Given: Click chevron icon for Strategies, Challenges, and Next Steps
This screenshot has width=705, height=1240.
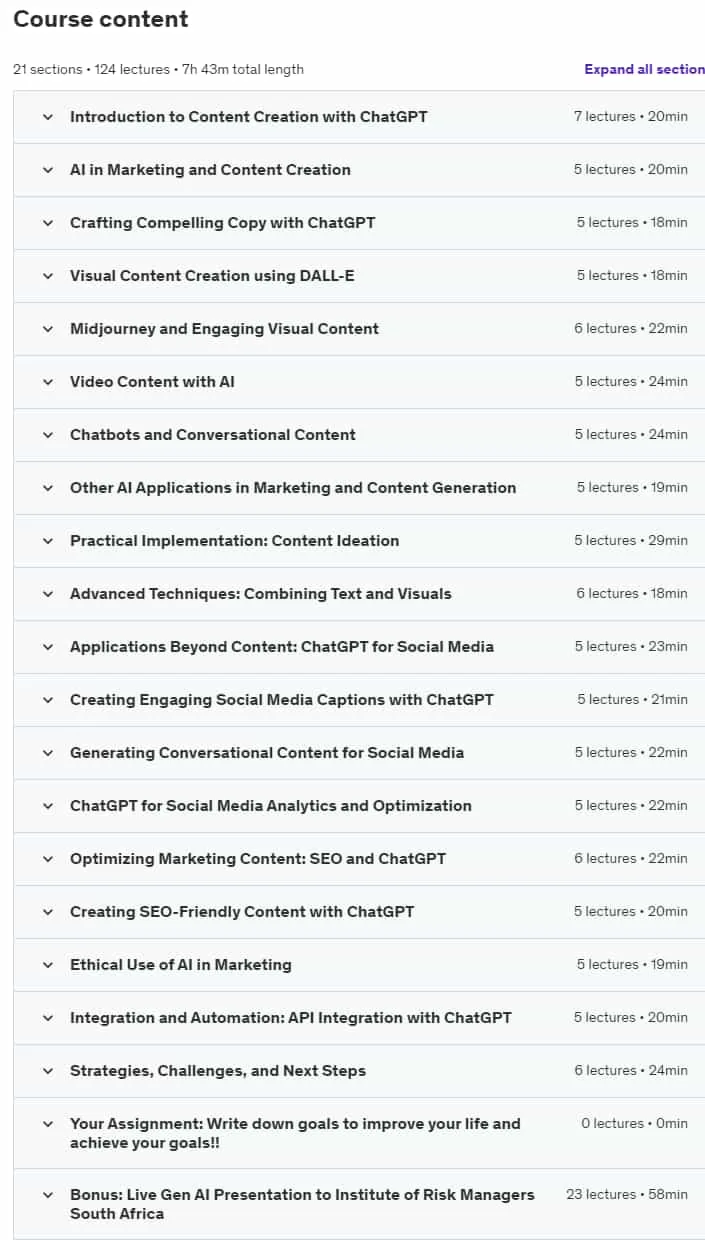Looking at the screenshot, I should click(47, 1071).
